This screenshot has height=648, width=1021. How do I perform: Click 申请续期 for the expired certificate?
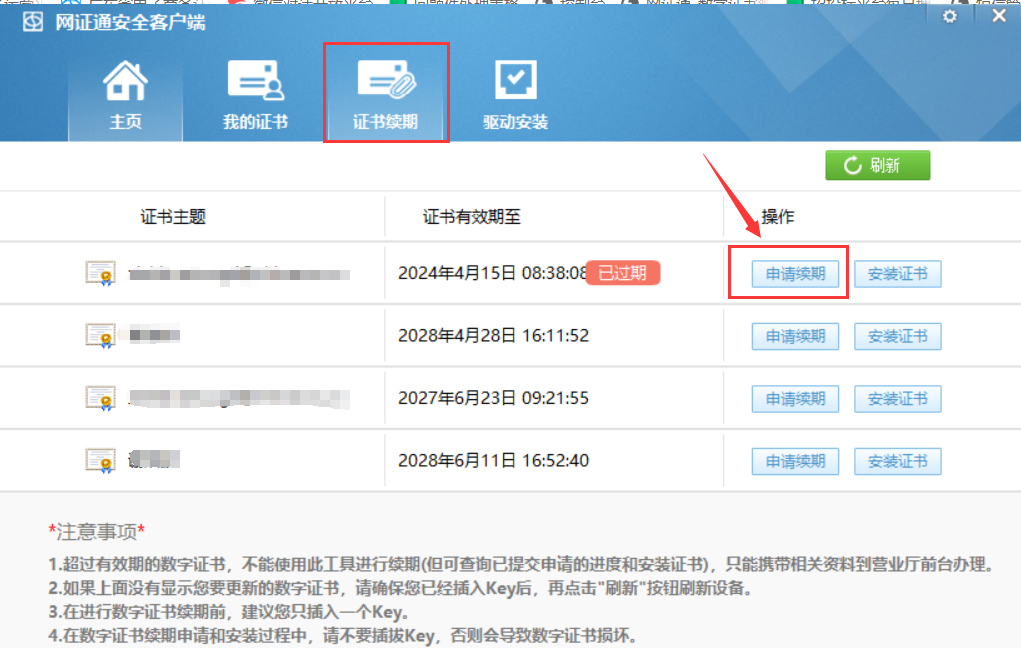click(x=795, y=274)
